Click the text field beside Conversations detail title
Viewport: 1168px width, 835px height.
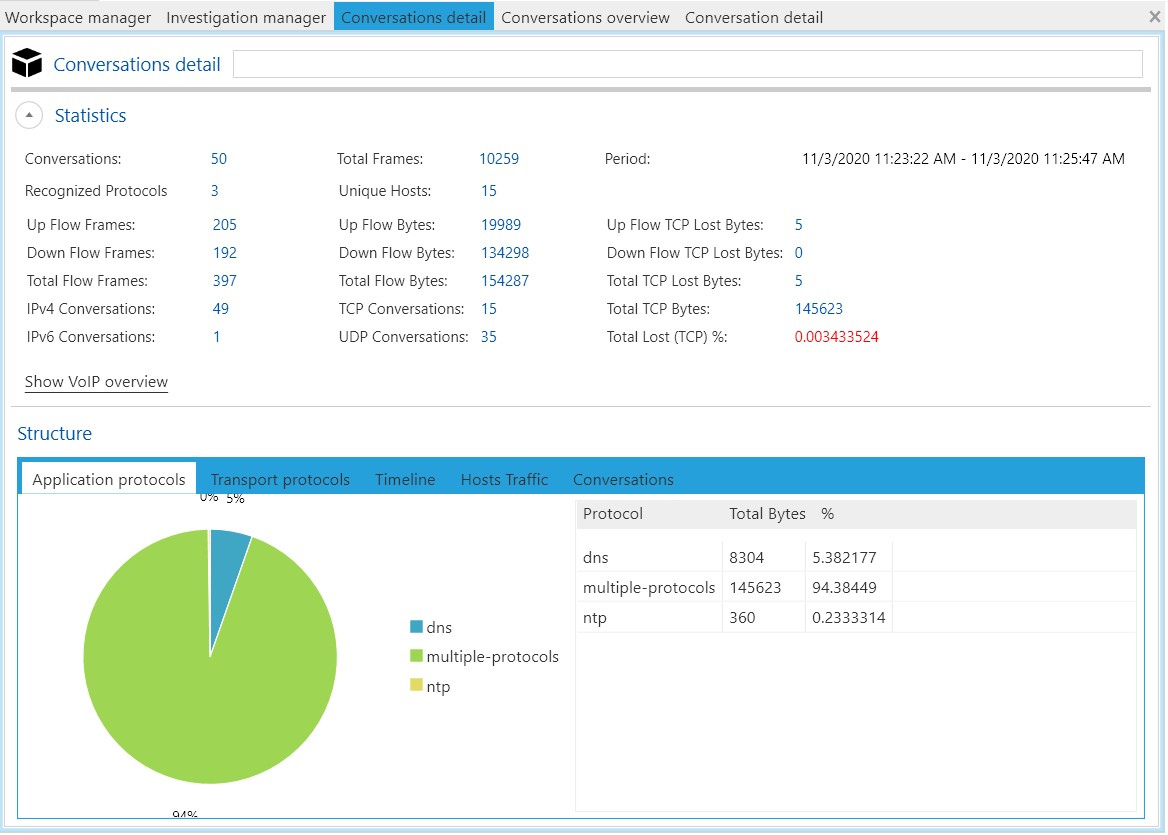[687, 64]
